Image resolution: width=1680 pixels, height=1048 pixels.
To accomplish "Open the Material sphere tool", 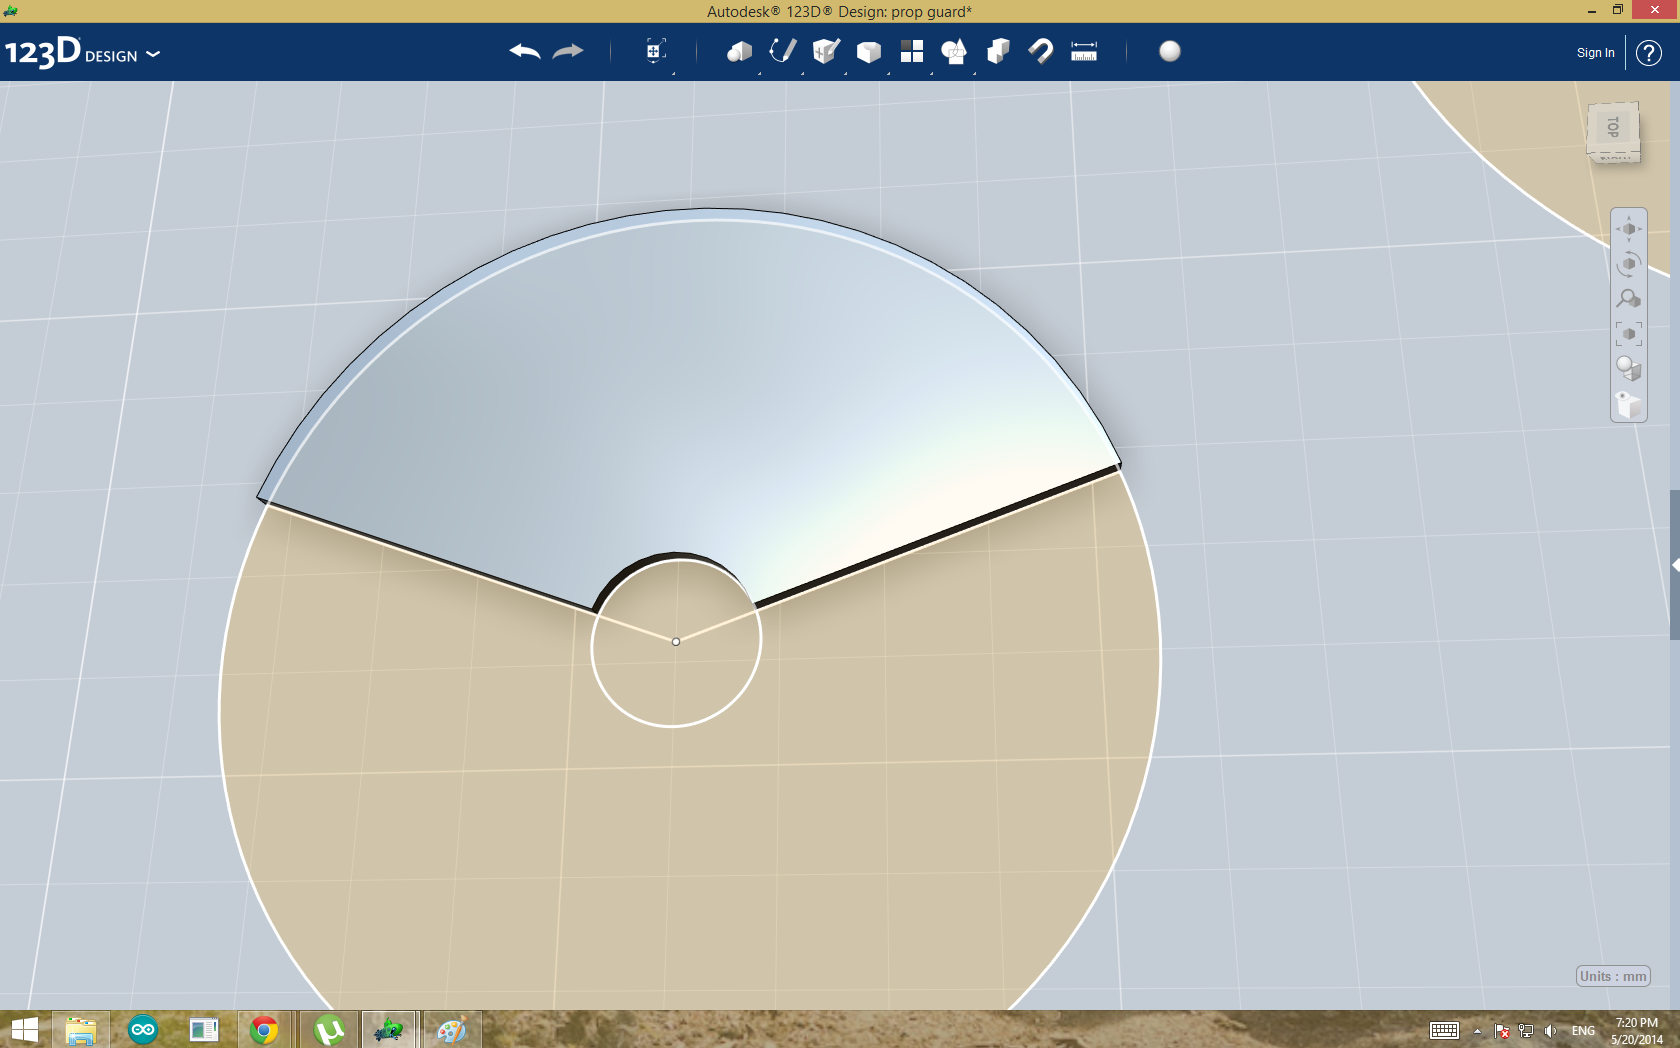I will click(x=1170, y=51).
